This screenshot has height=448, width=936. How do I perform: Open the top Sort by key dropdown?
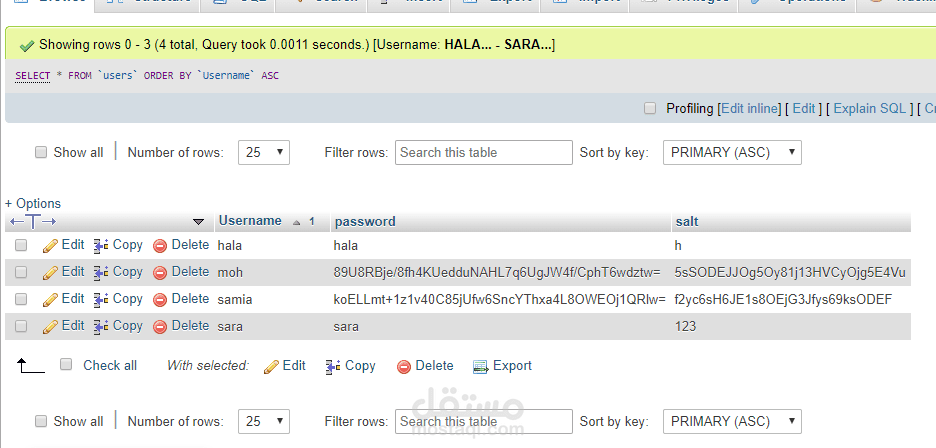732,152
